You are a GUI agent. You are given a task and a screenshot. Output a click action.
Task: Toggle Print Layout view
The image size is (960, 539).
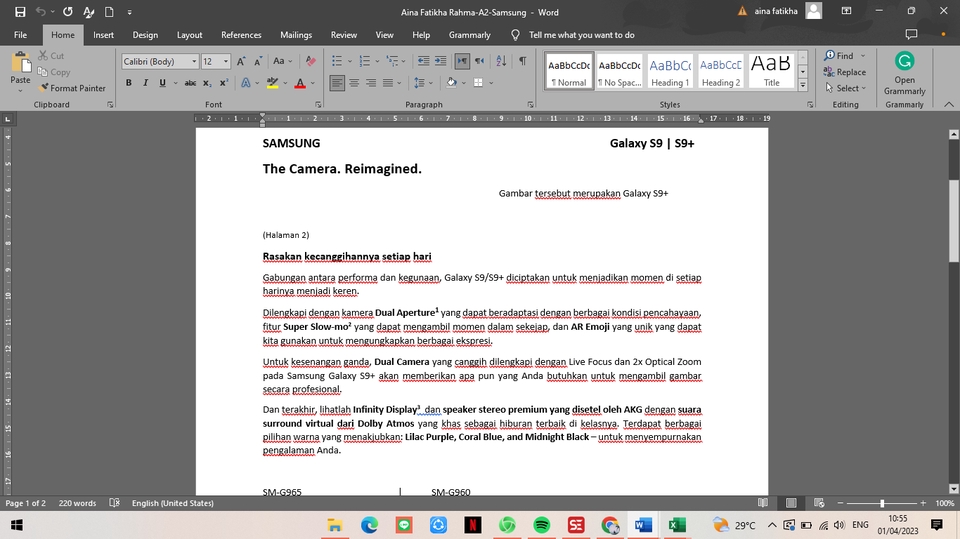791,503
